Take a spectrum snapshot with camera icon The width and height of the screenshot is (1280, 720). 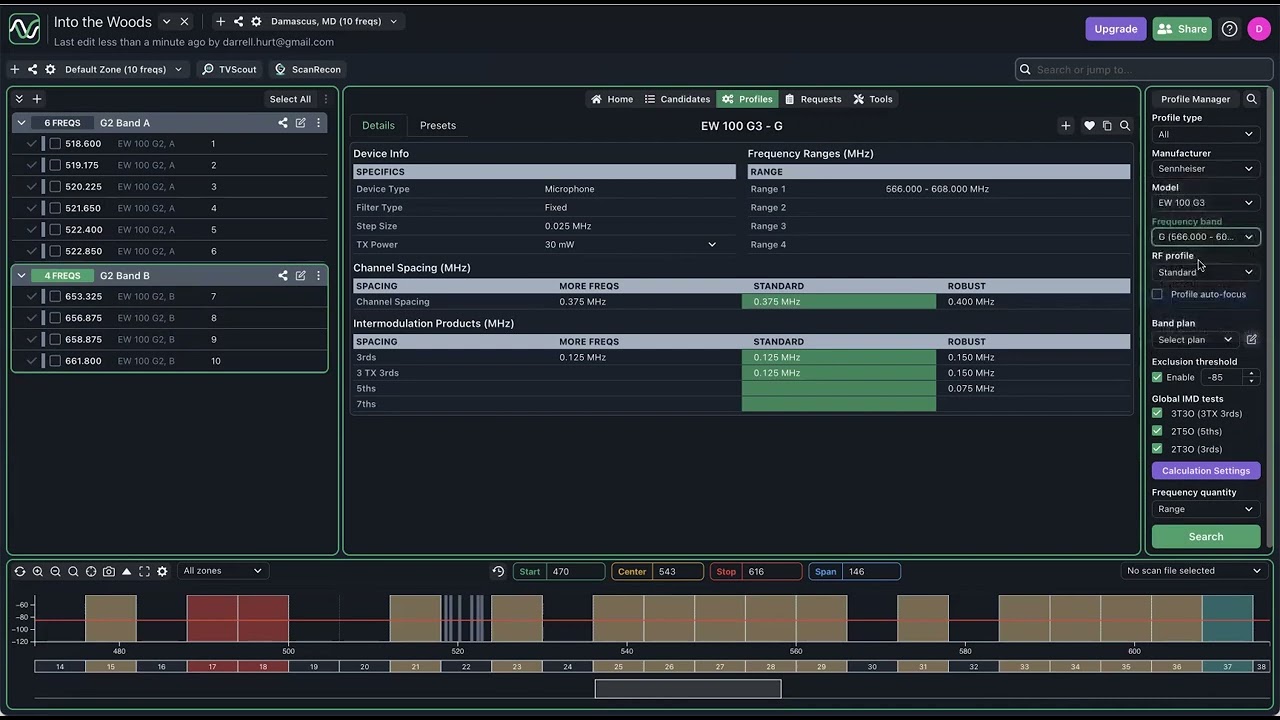coord(109,572)
